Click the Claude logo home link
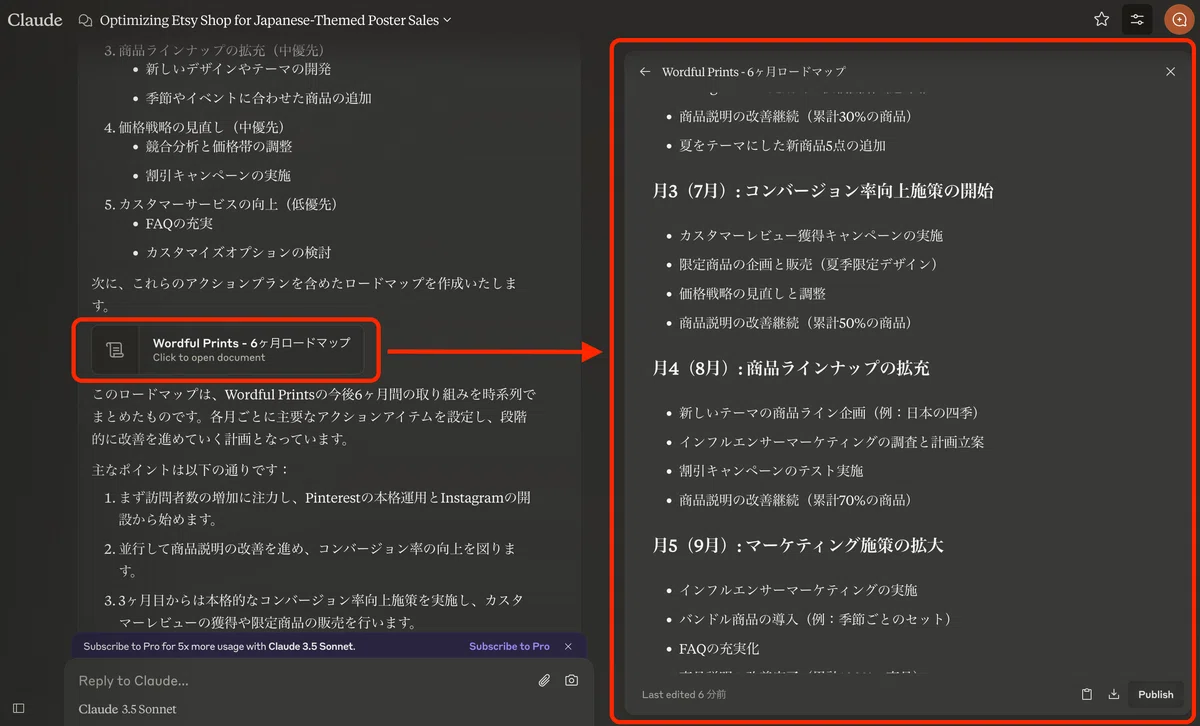1200x726 pixels. point(35,20)
